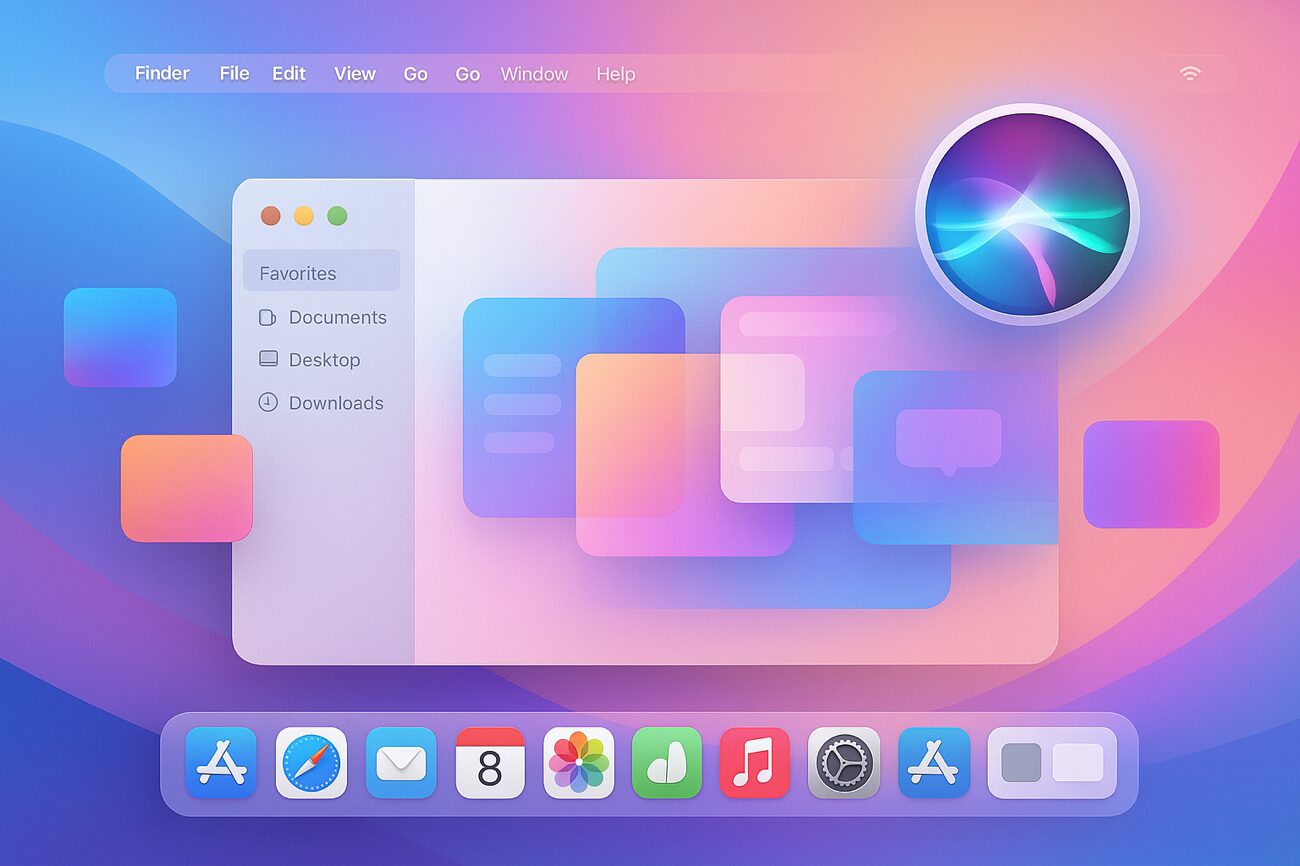The height and width of the screenshot is (866, 1300).
Task: Launch the Mail app in the dock
Action: [400, 763]
